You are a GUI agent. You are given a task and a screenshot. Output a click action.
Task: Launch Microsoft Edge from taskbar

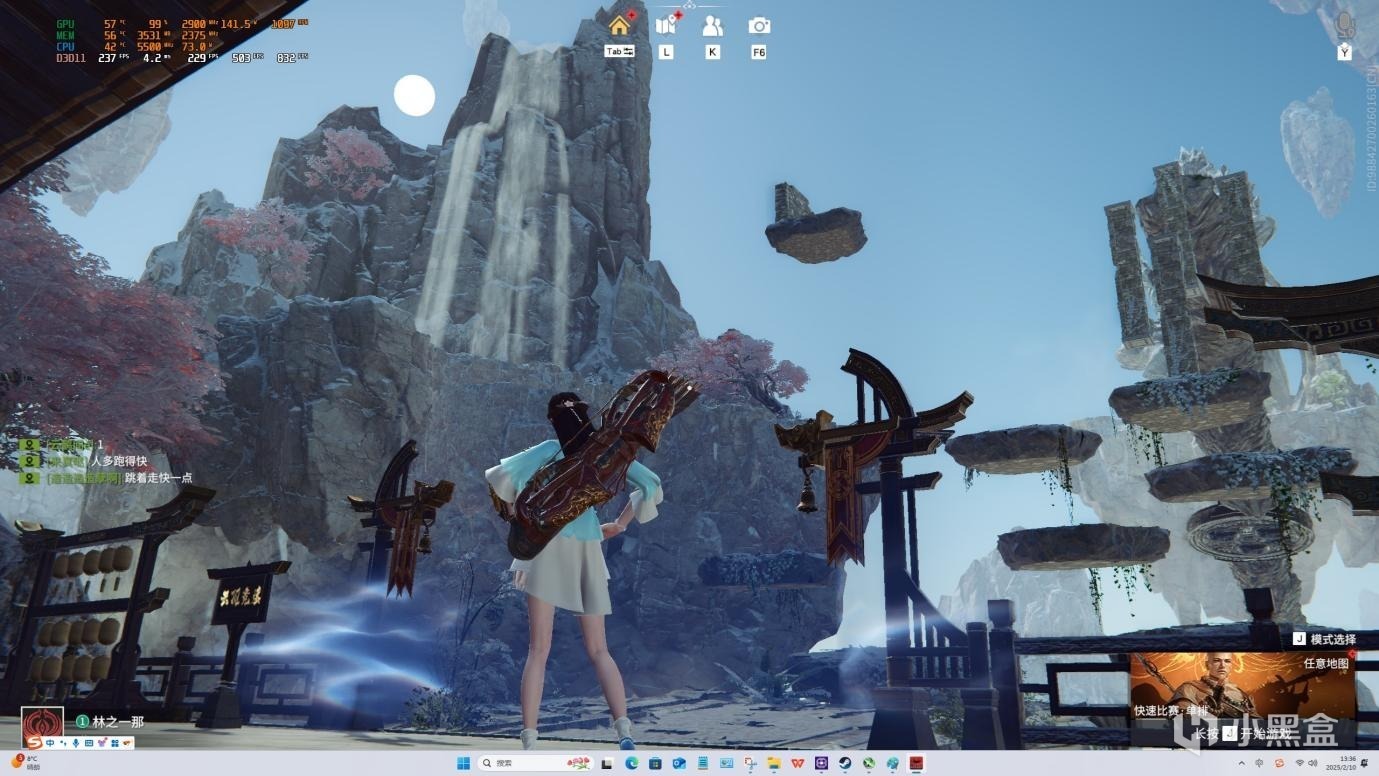[632, 763]
